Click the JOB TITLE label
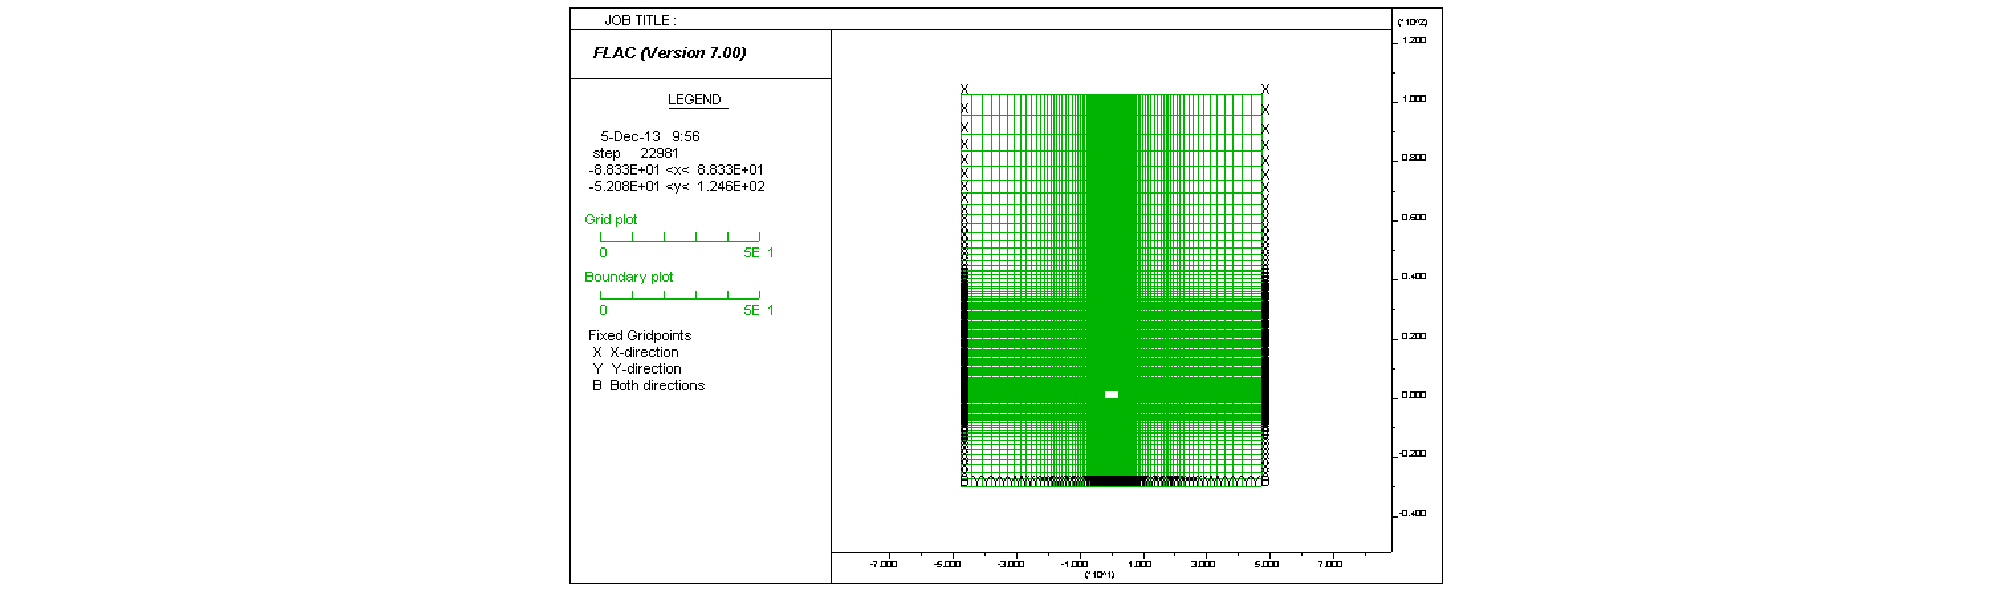Image resolution: width=2008 pixels, height=595 pixels. pos(640,20)
